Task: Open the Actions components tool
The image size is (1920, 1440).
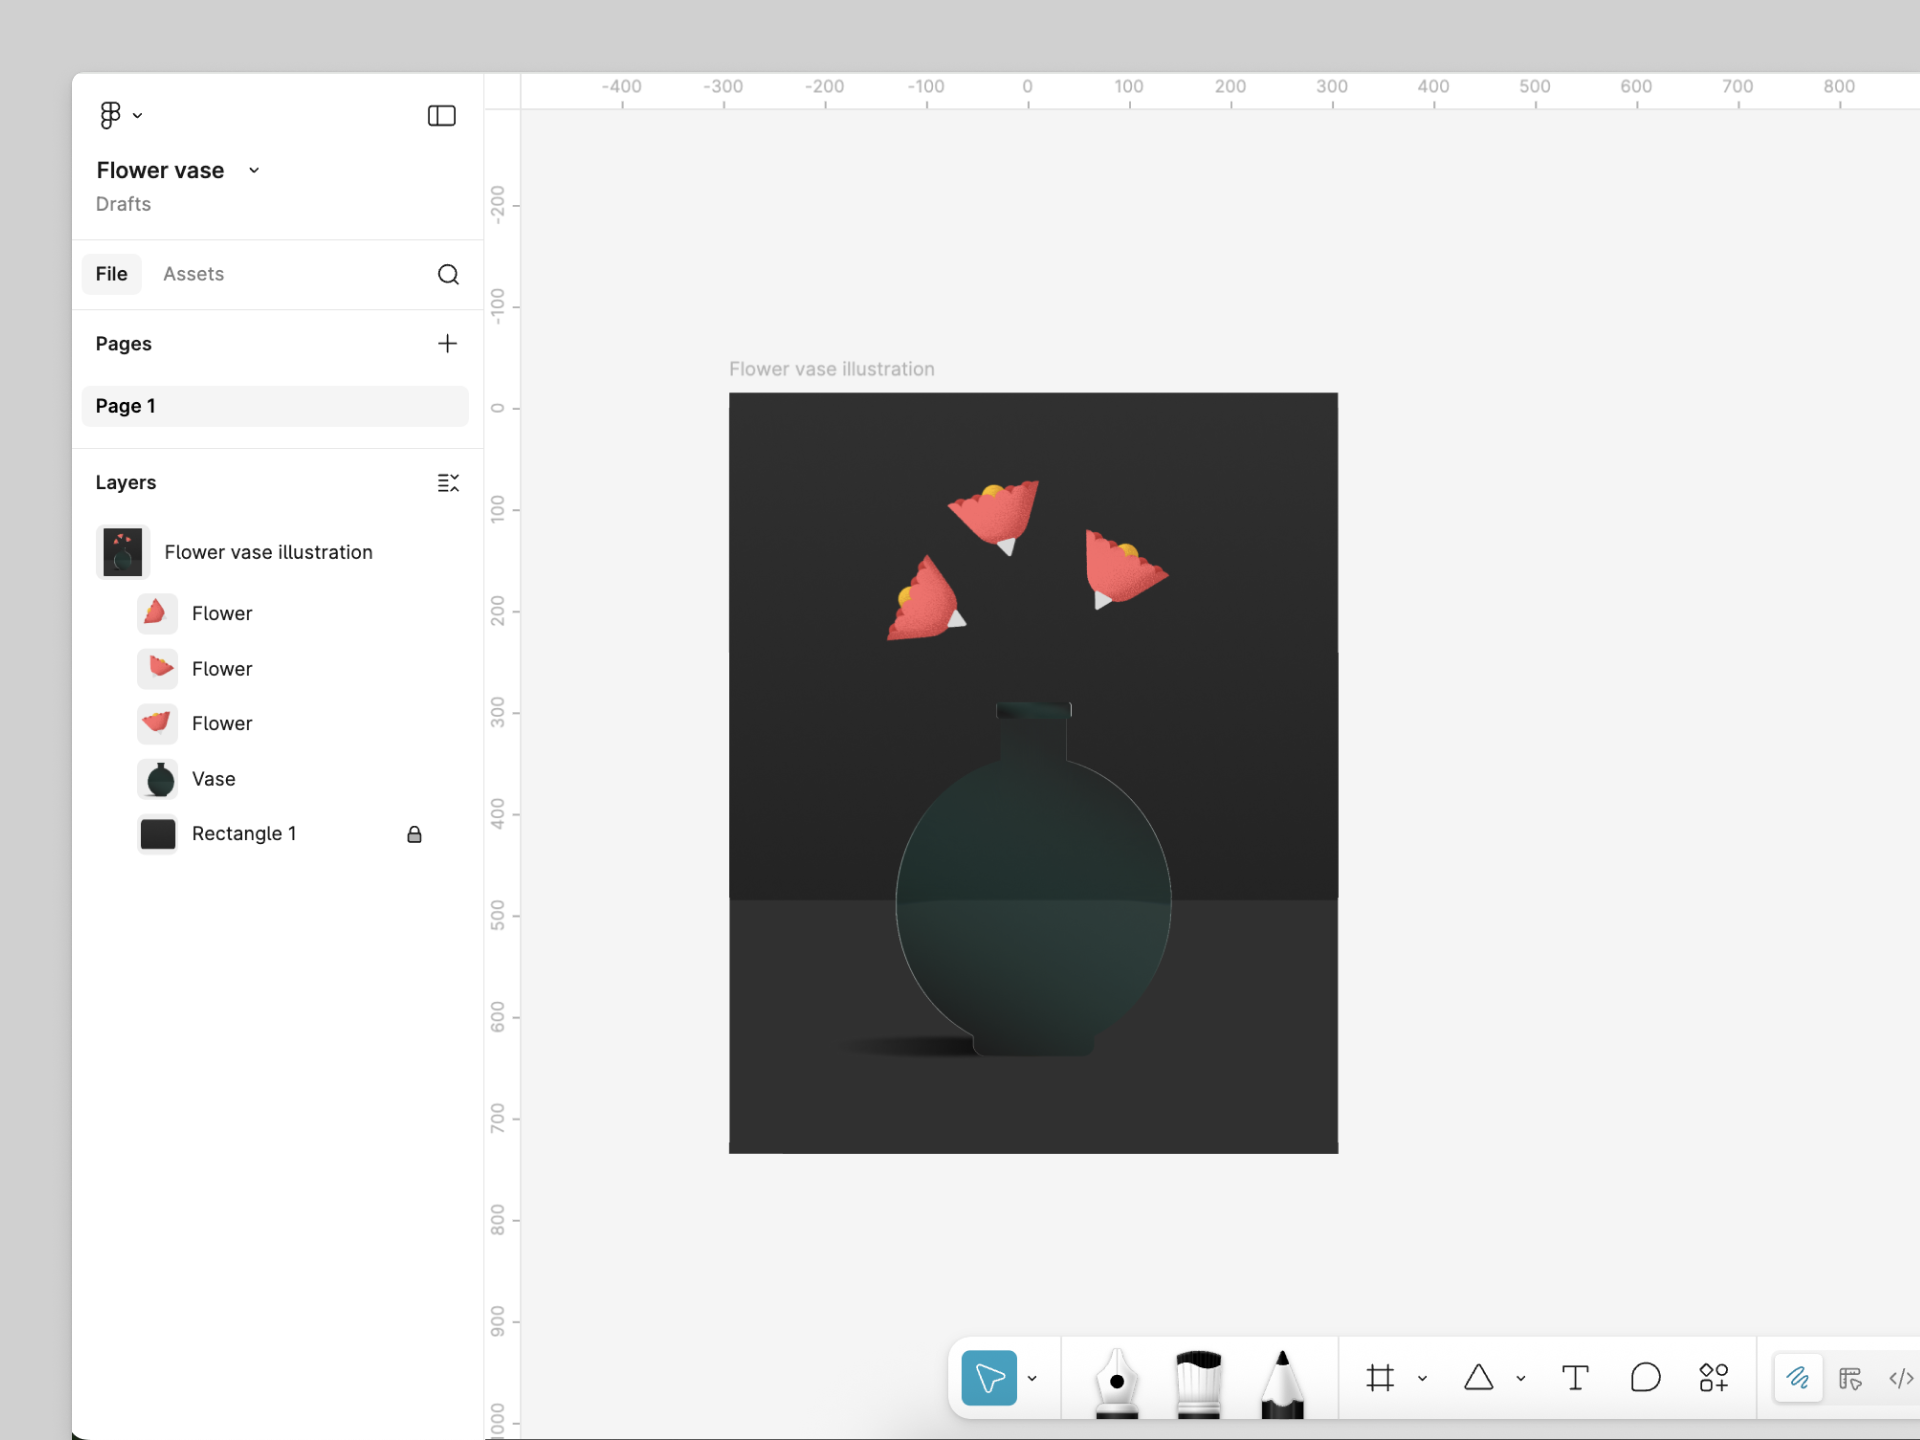Action: coord(1713,1378)
